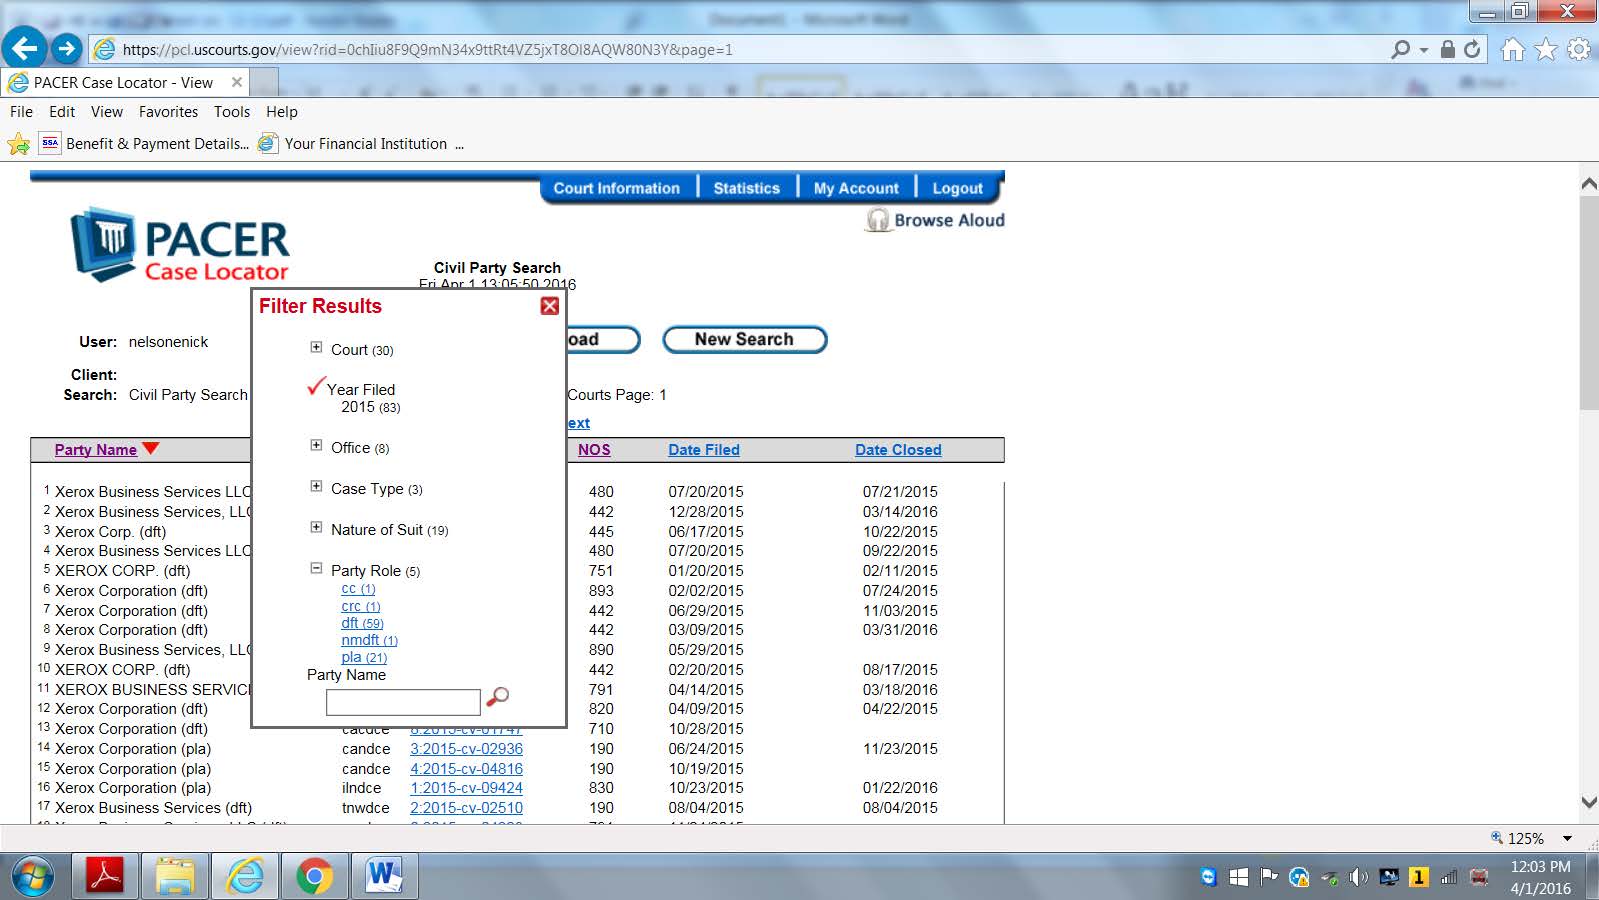This screenshot has width=1599, height=900.
Task: Open the browser Tools gear icon
Action: (x=1579, y=49)
